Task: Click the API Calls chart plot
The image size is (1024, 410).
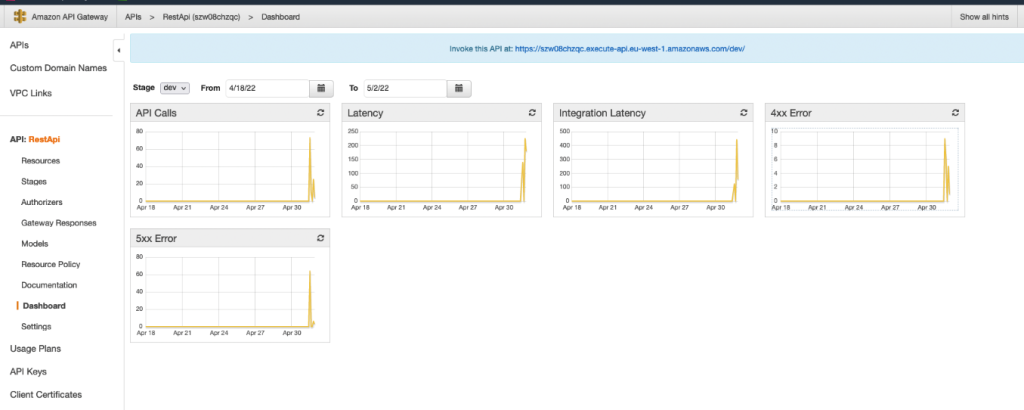Action: click(231, 166)
